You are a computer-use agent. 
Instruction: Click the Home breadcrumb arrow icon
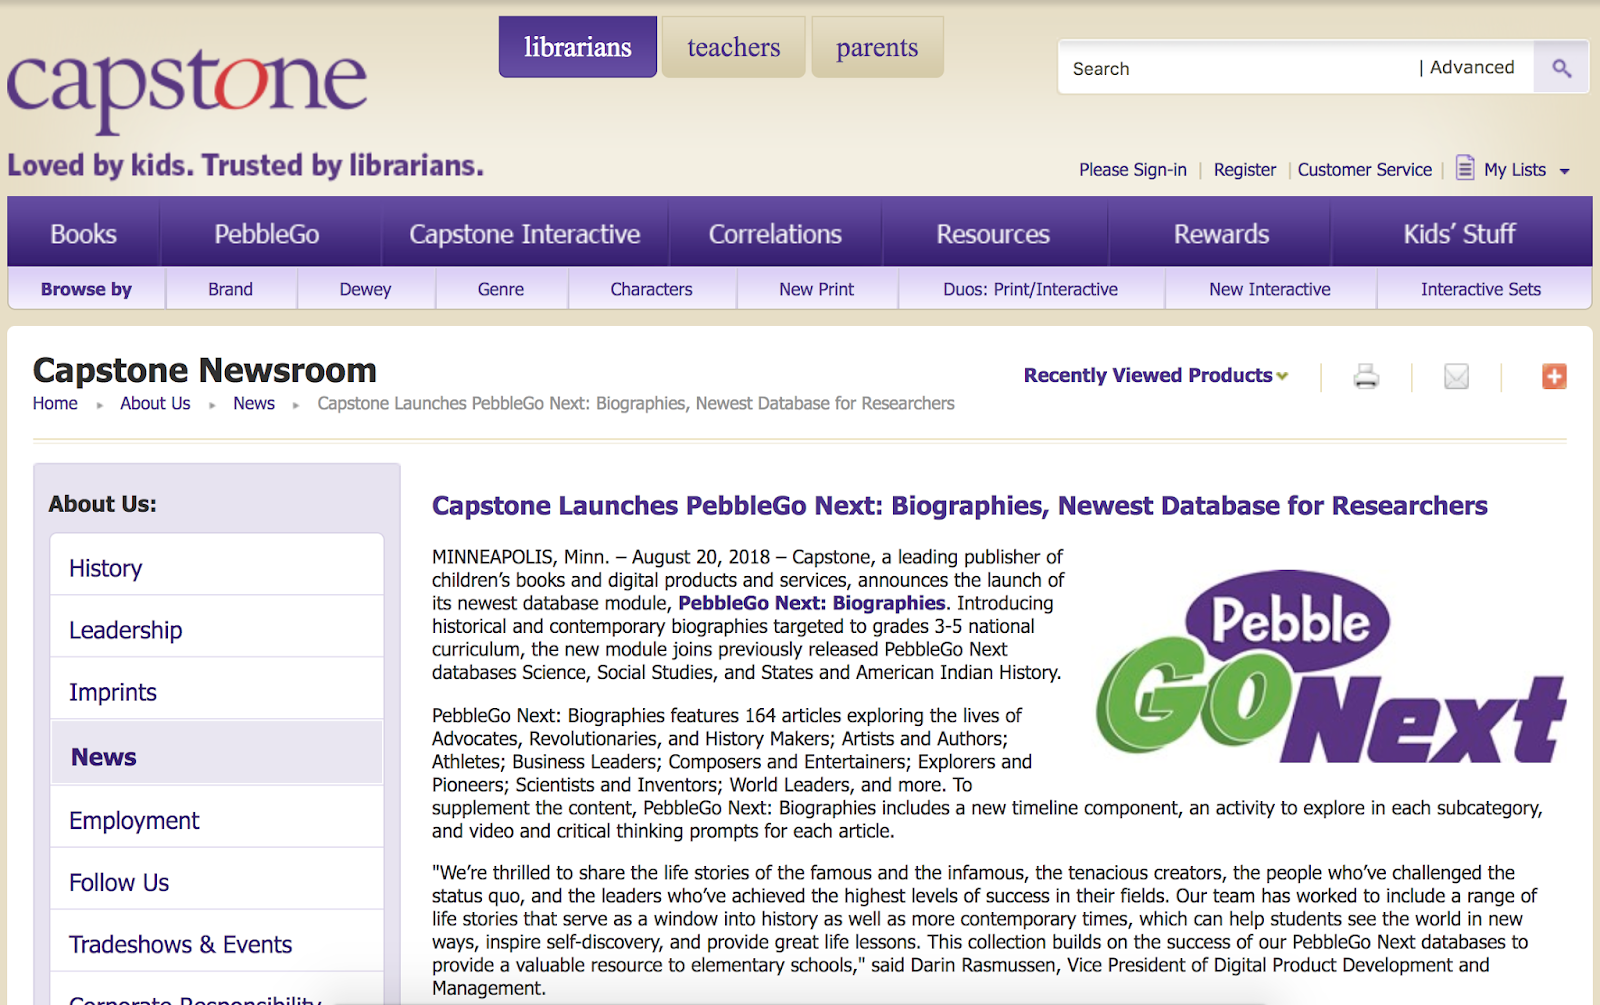[x=98, y=404]
